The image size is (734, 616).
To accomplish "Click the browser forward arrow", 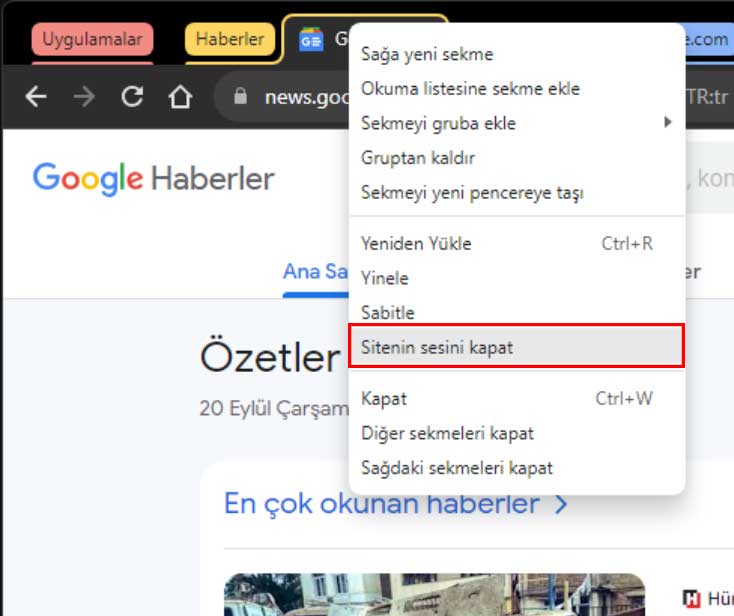I will point(84,97).
